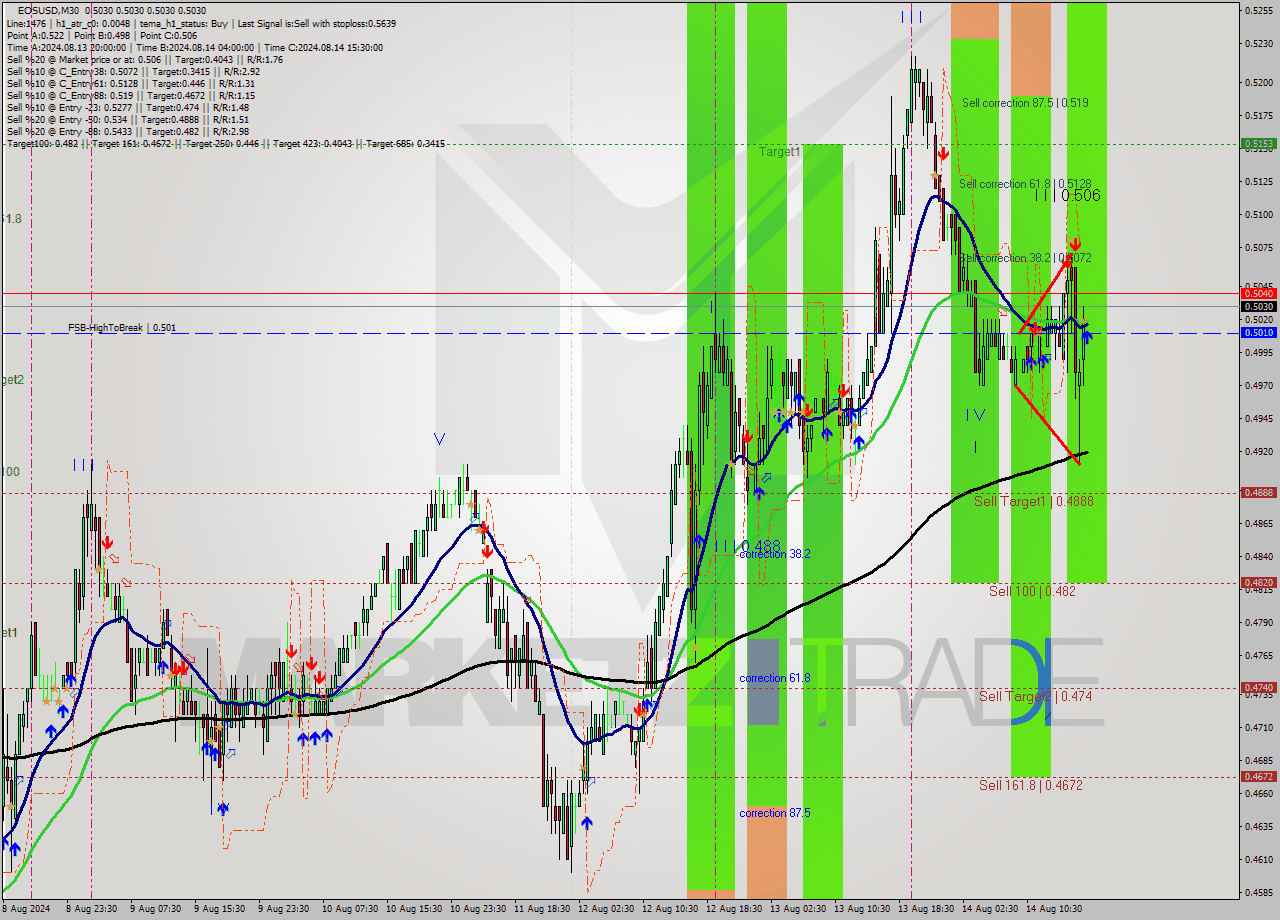Select the green 0.5153 price tag

(1257, 144)
